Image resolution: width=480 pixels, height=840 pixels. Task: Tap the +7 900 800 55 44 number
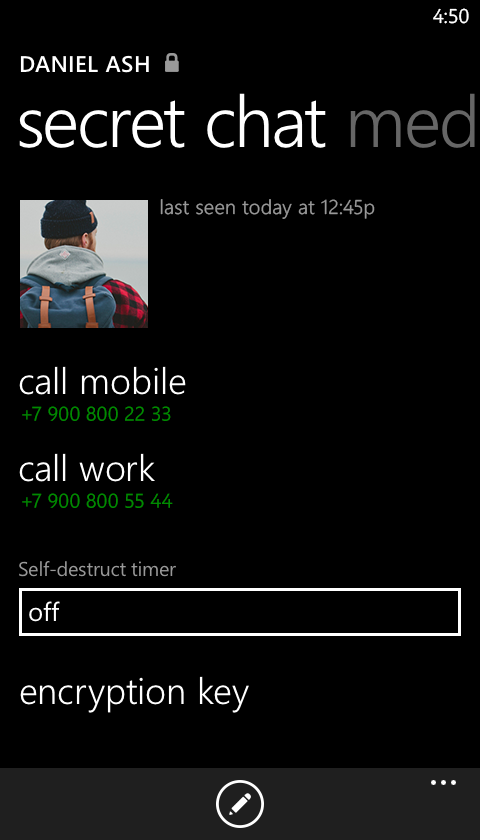[97, 501]
